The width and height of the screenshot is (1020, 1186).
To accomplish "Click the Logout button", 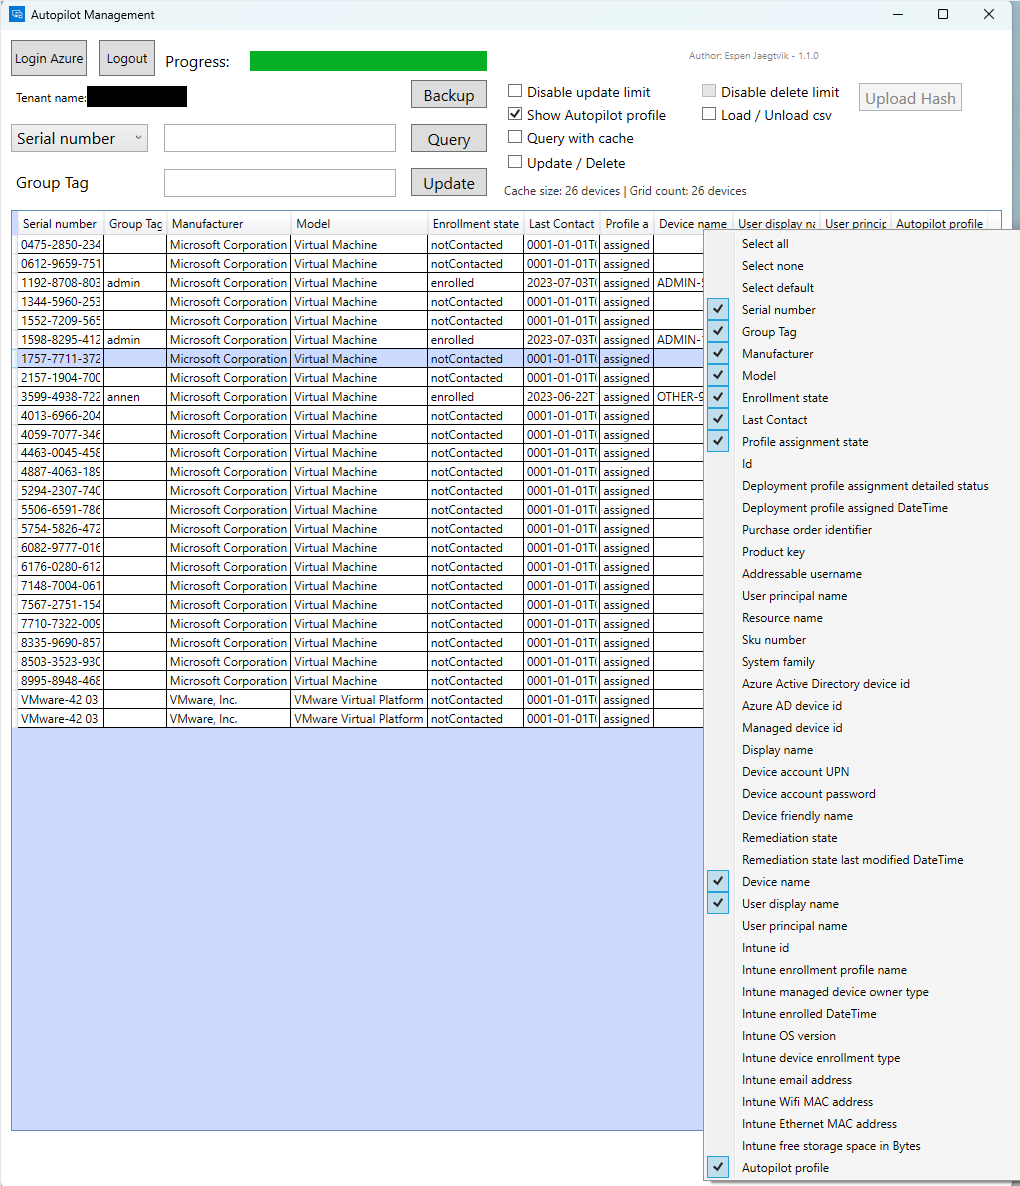I will click(x=127, y=58).
